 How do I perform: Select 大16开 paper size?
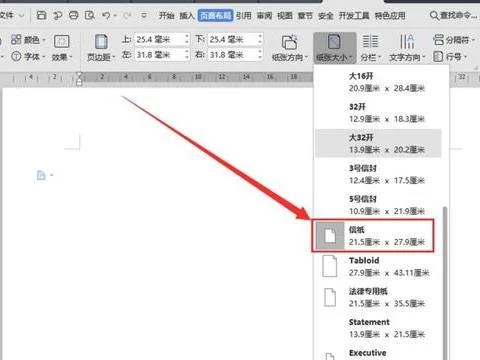coord(378,82)
